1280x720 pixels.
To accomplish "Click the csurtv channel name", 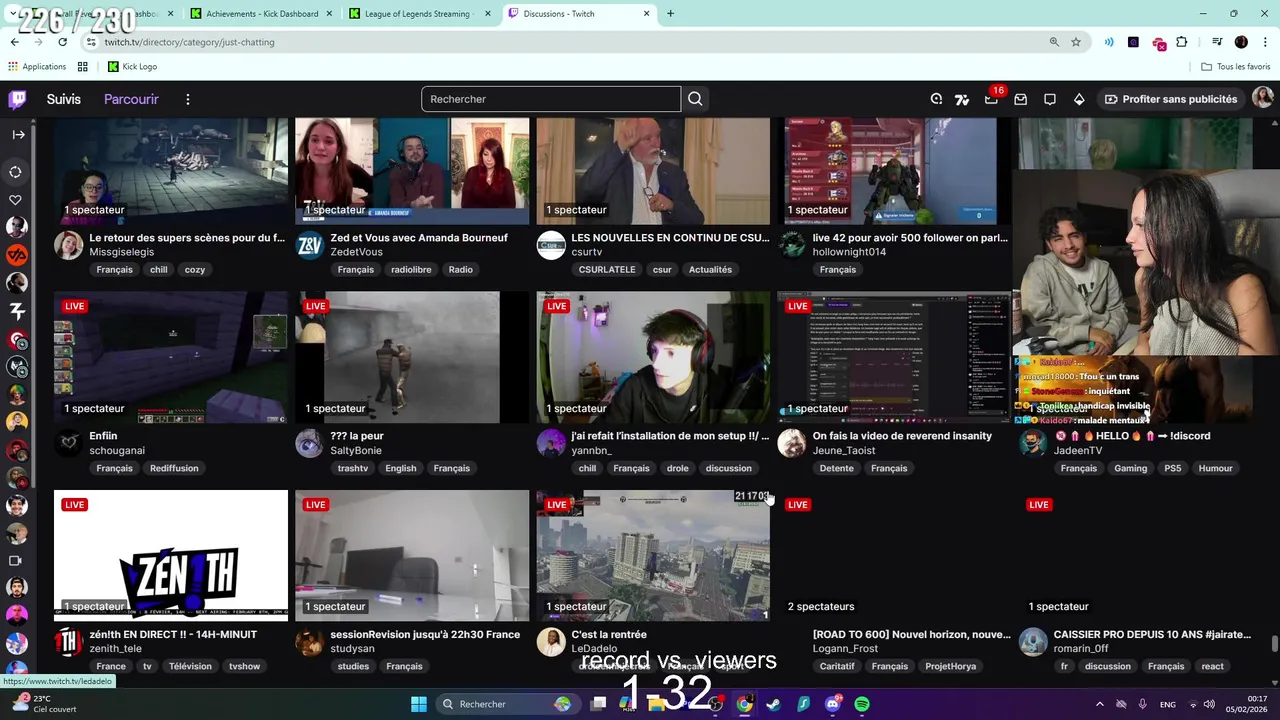I will tap(586, 253).
